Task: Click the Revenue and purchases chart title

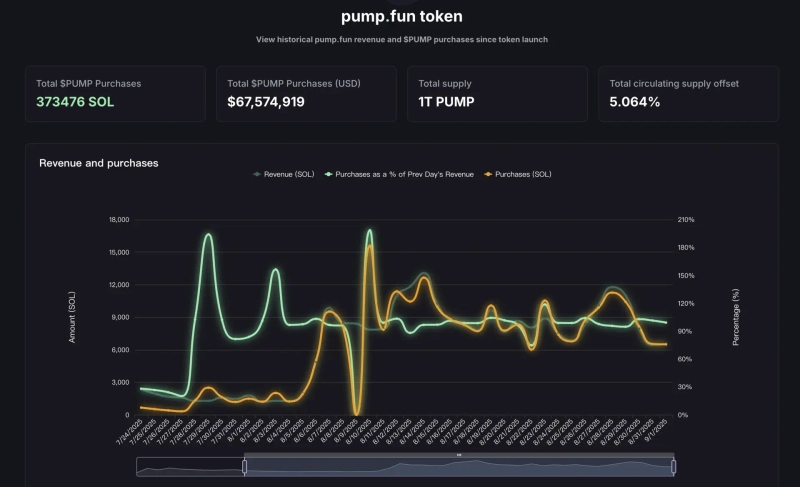Action: coord(98,162)
